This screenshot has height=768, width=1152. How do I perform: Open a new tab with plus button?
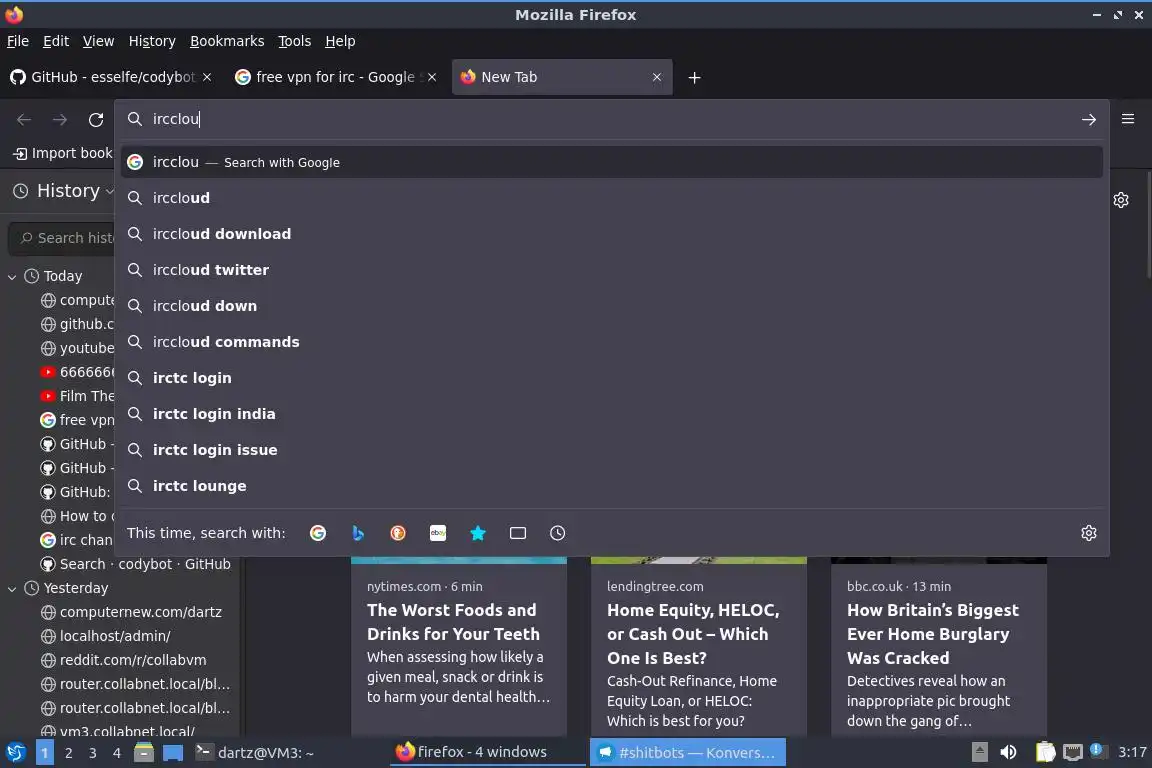point(694,77)
